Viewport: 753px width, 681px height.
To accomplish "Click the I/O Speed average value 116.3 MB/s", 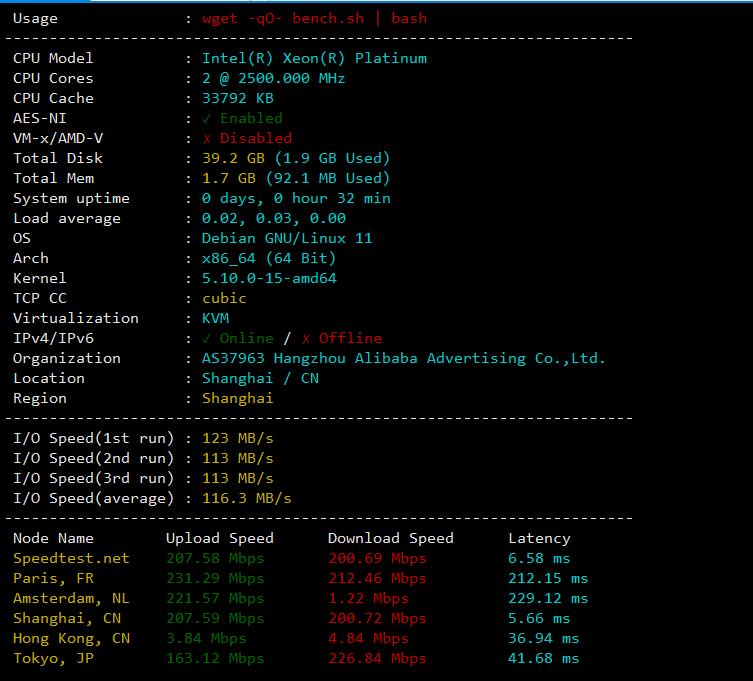I will click(247, 498).
